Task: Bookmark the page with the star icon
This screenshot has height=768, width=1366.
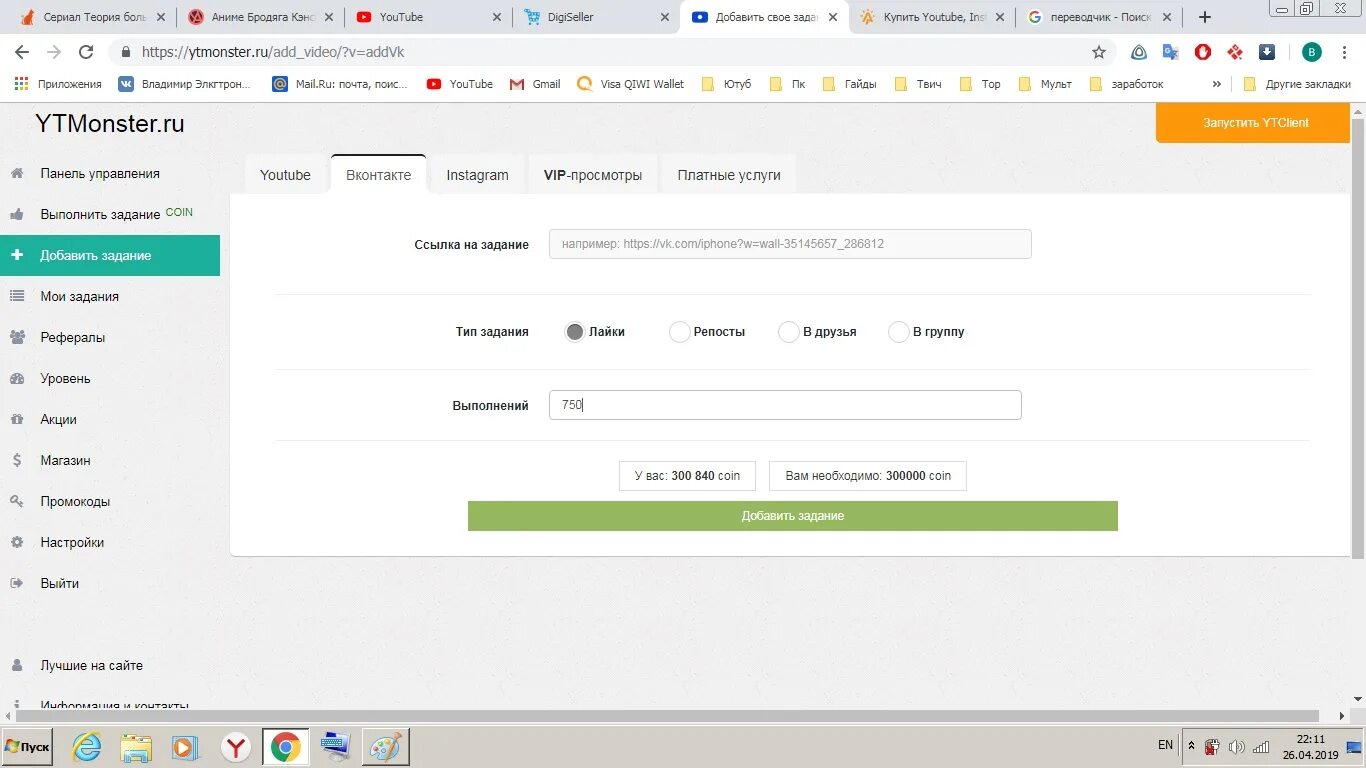Action: pyautogui.click(x=1099, y=52)
